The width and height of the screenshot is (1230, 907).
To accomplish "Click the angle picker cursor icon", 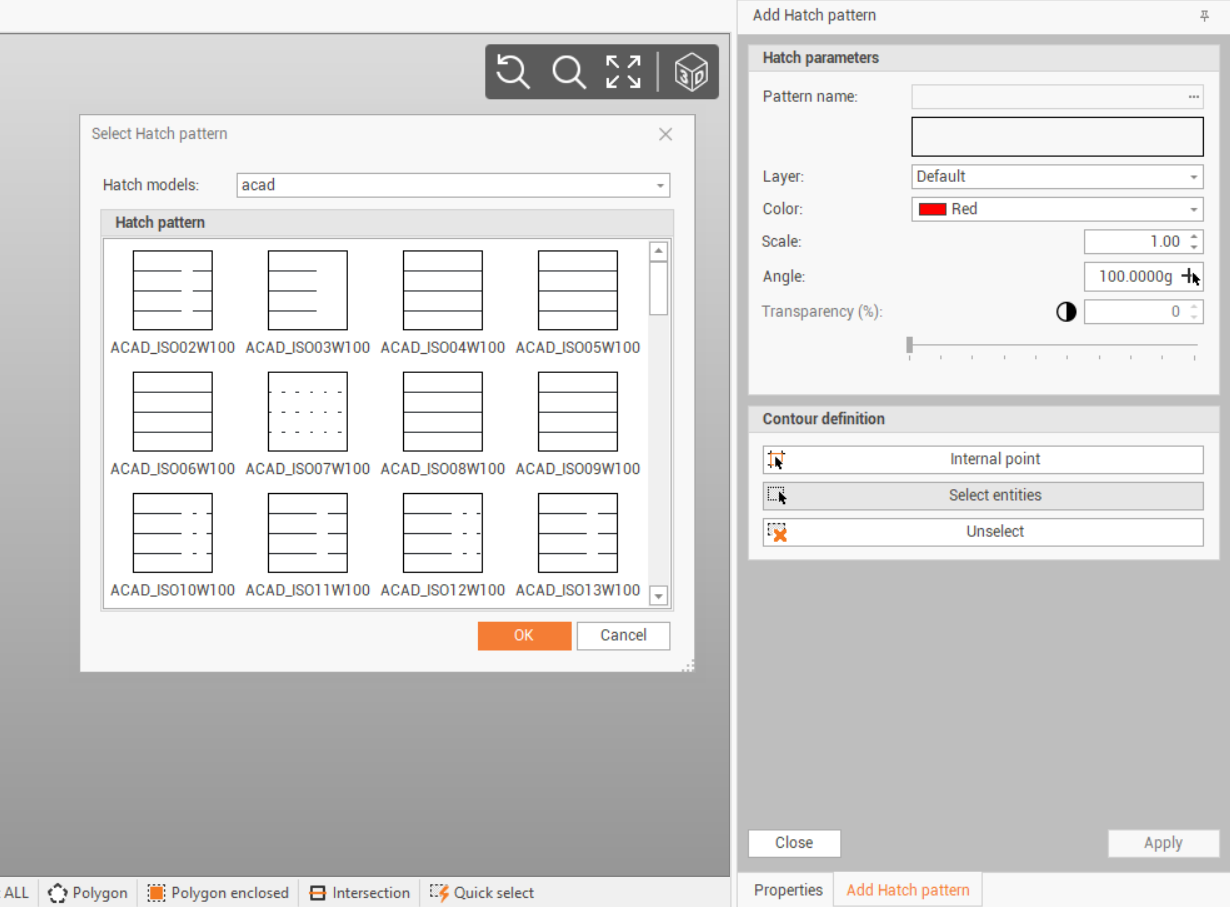I will [x=1190, y=277].
